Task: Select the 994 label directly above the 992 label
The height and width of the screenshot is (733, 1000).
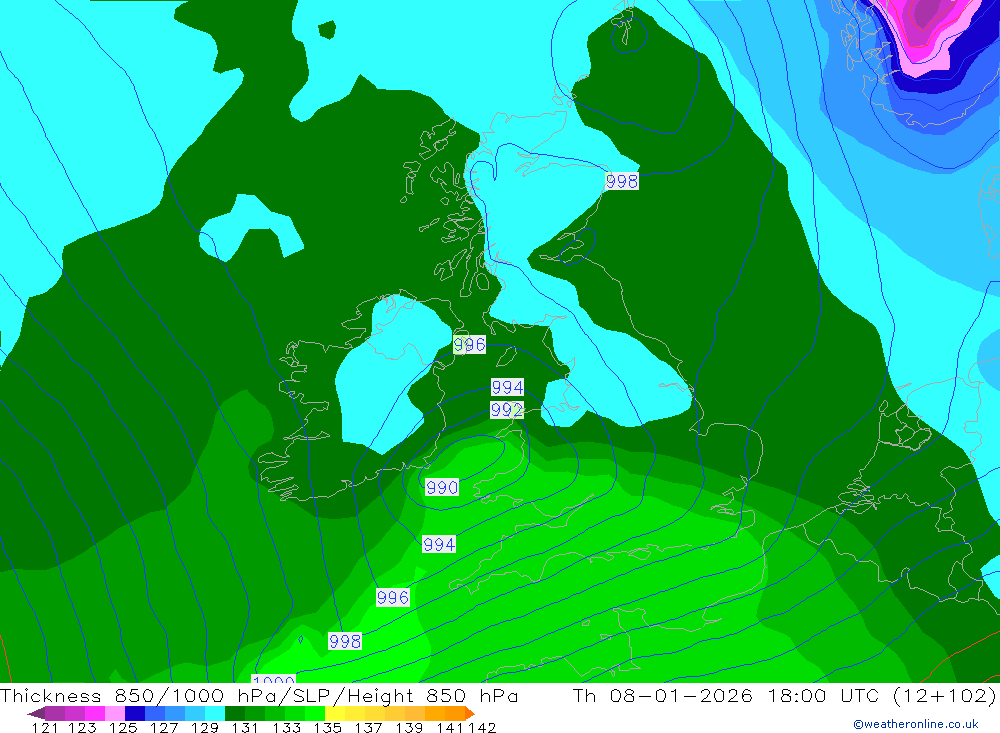Action: (x=508, y=387)
